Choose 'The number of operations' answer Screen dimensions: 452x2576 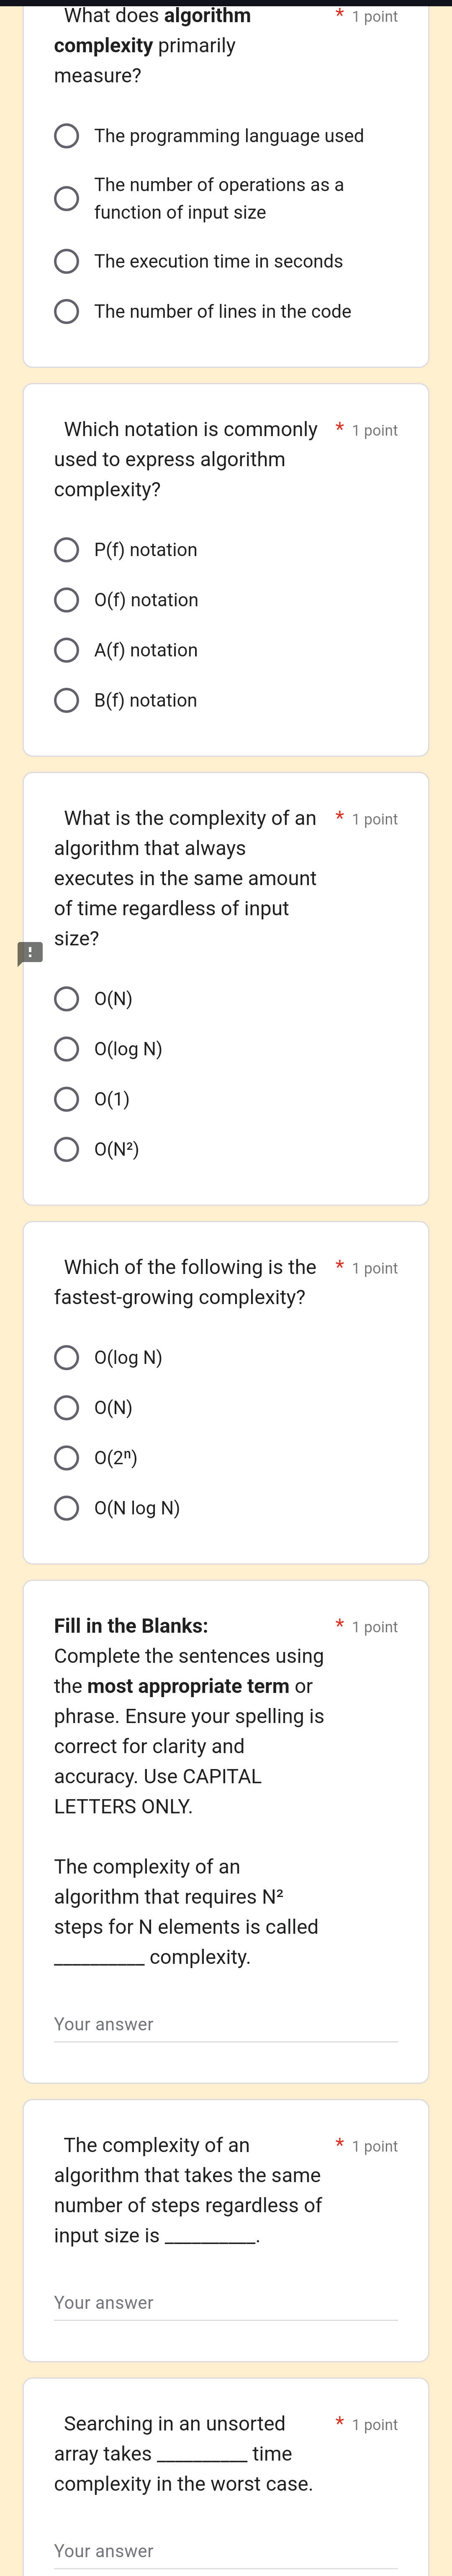tap(67, 198)
